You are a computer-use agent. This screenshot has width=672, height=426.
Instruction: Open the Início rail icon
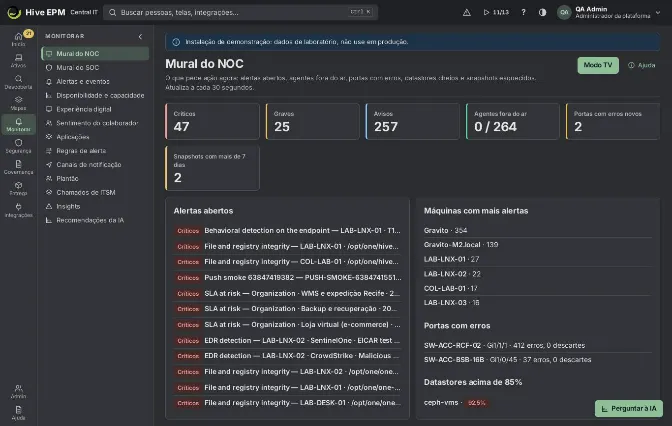[x=18, y=39]
